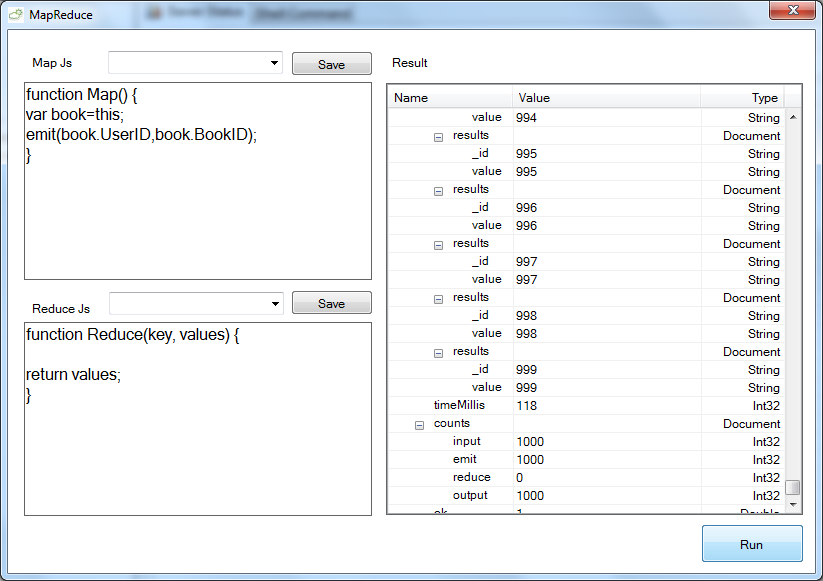The image size is (823, 581).
Task: Collapse the results node with _id 999
Action: (x=438, y=353)
